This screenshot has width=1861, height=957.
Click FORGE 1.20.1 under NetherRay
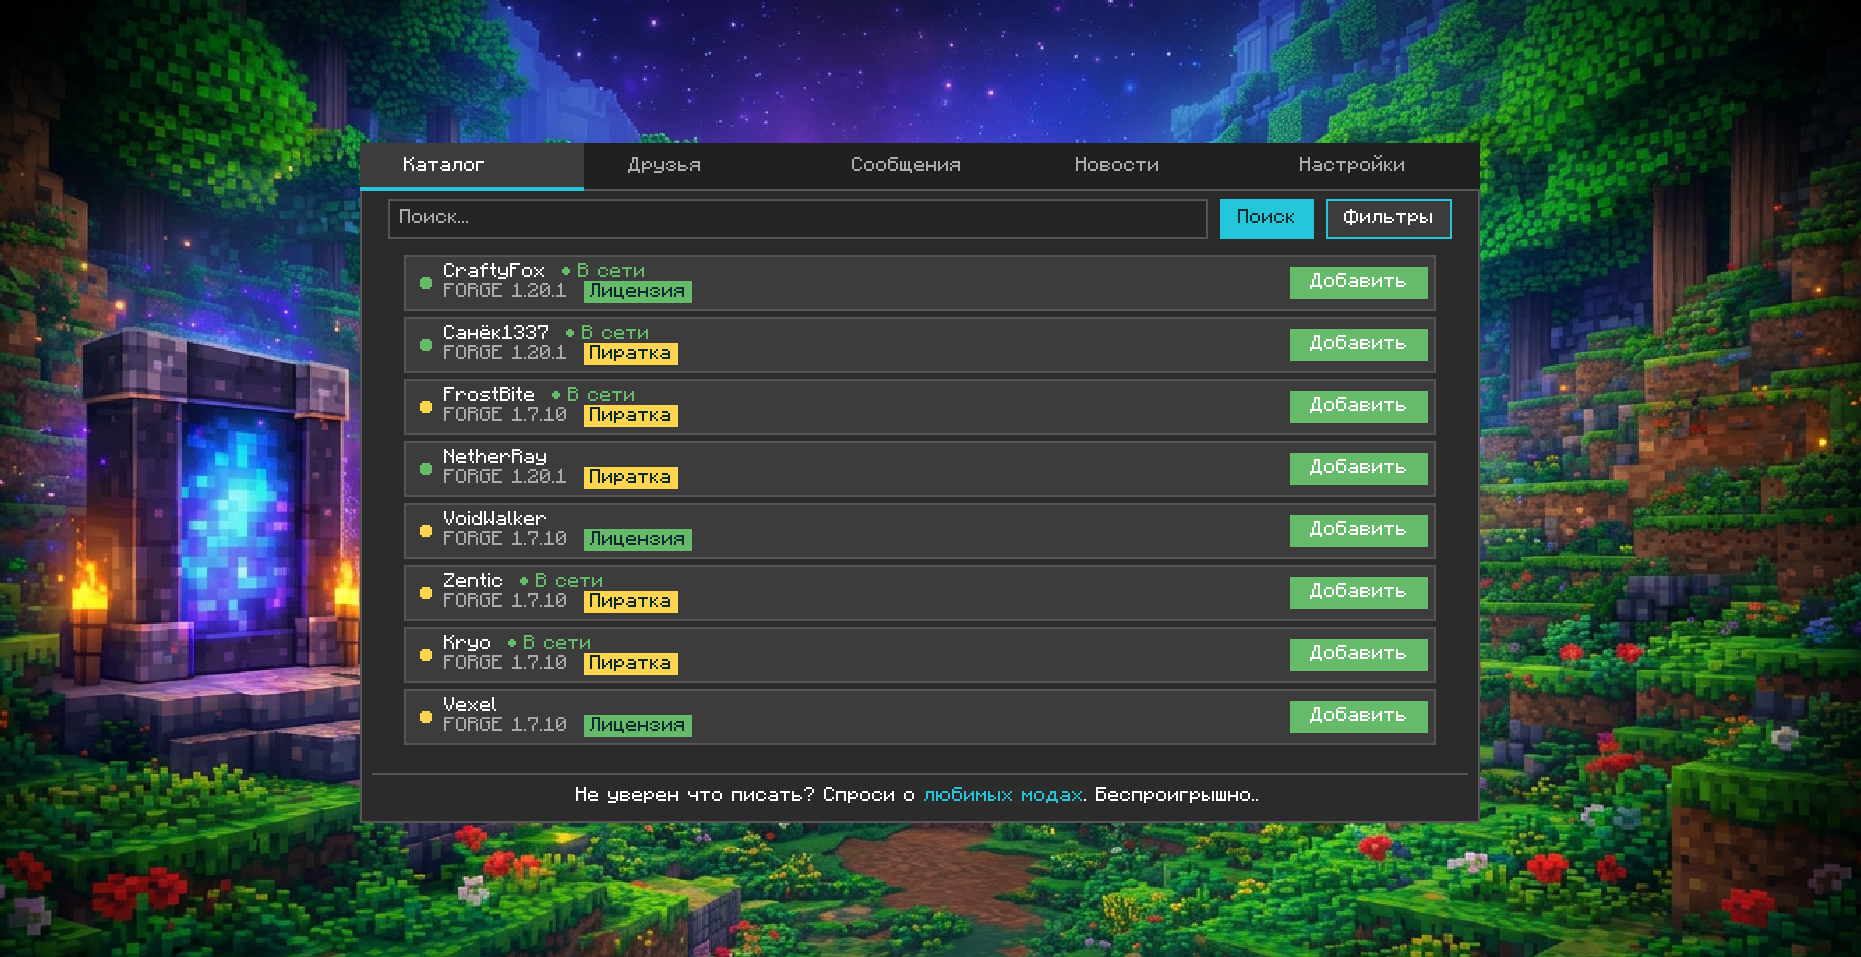coord(505,477)
